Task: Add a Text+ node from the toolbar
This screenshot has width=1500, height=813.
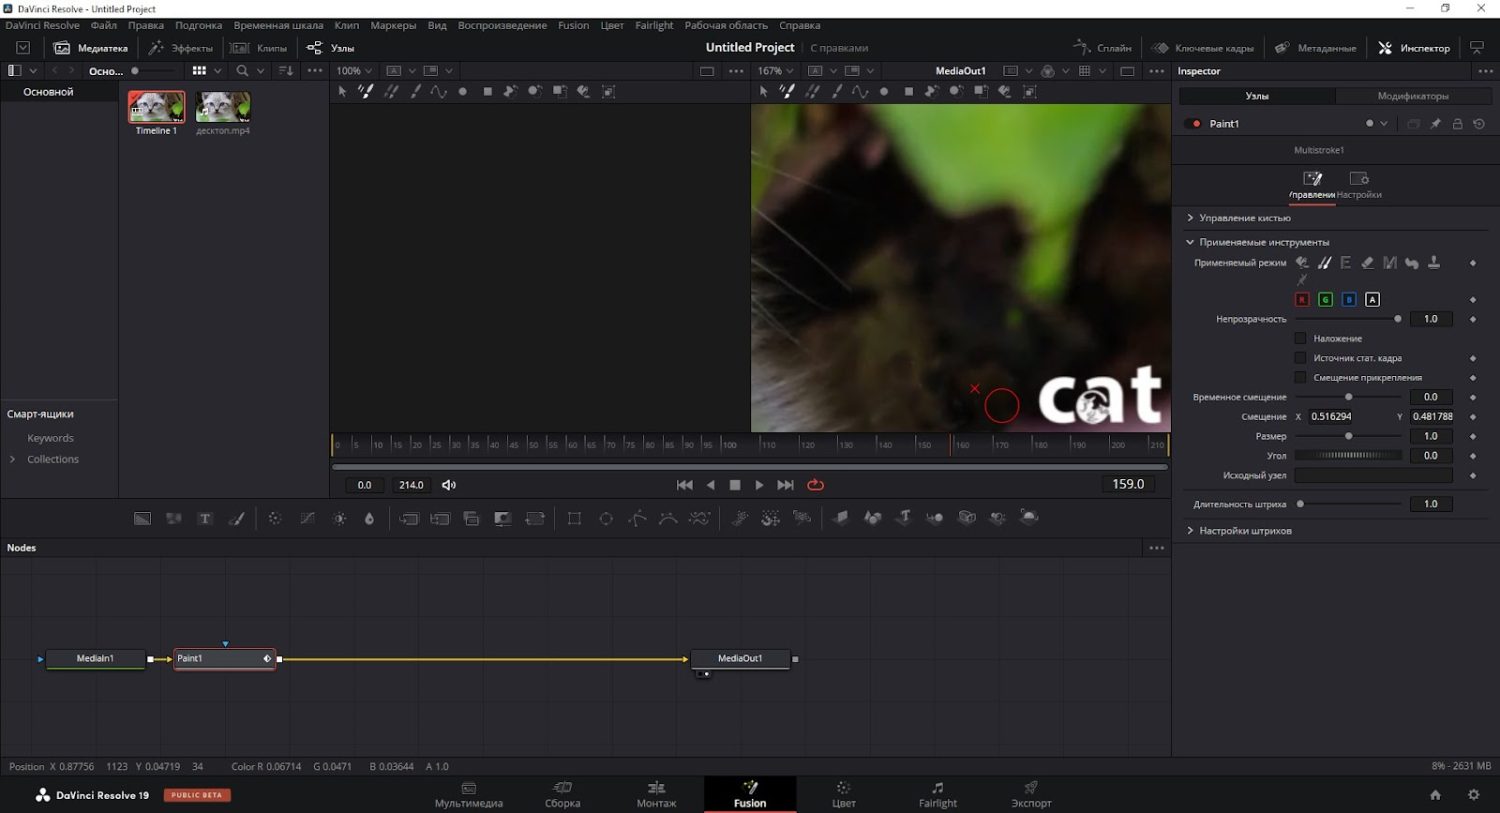Action: (x=205, y=518)
